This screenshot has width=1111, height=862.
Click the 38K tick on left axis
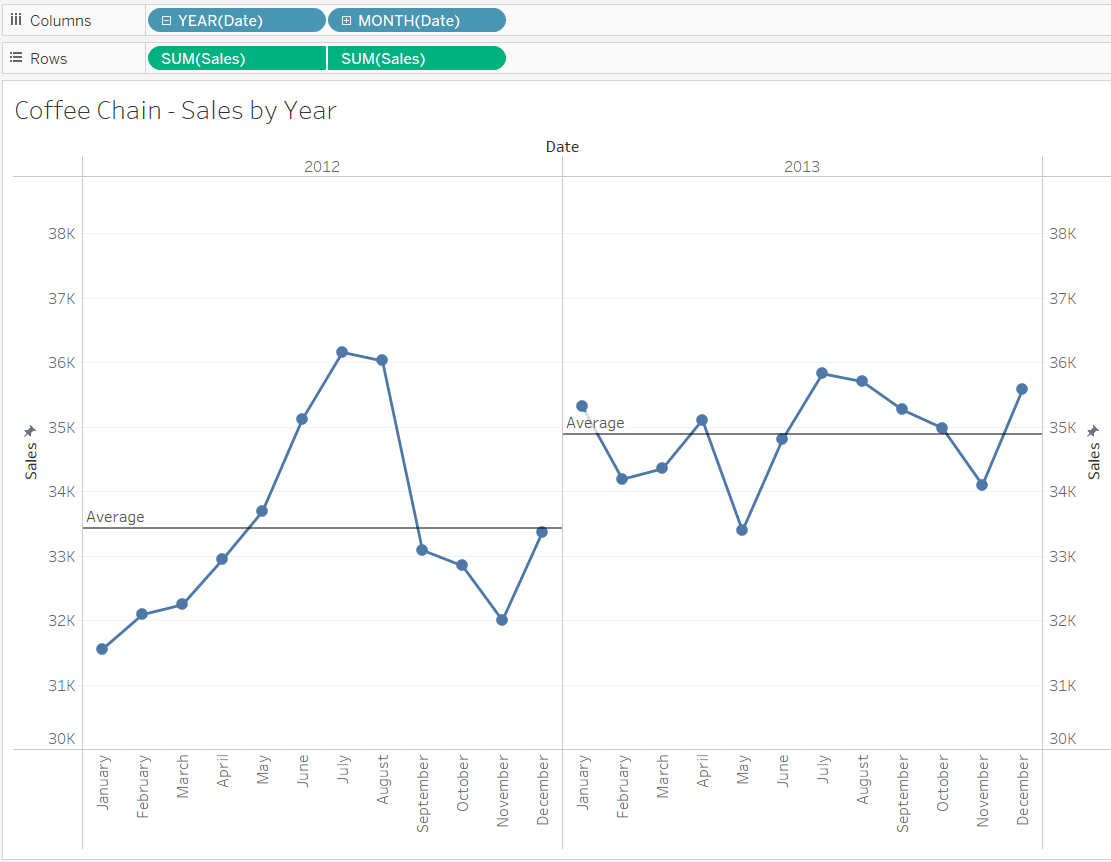tap(62, 234)
